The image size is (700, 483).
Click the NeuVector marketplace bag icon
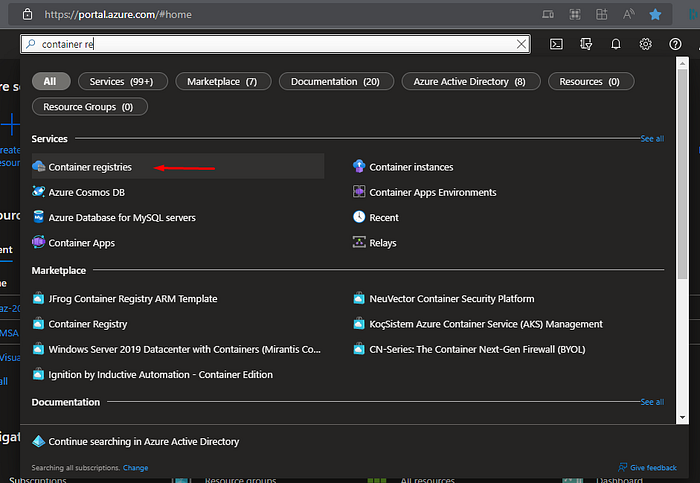coord(359,298)
